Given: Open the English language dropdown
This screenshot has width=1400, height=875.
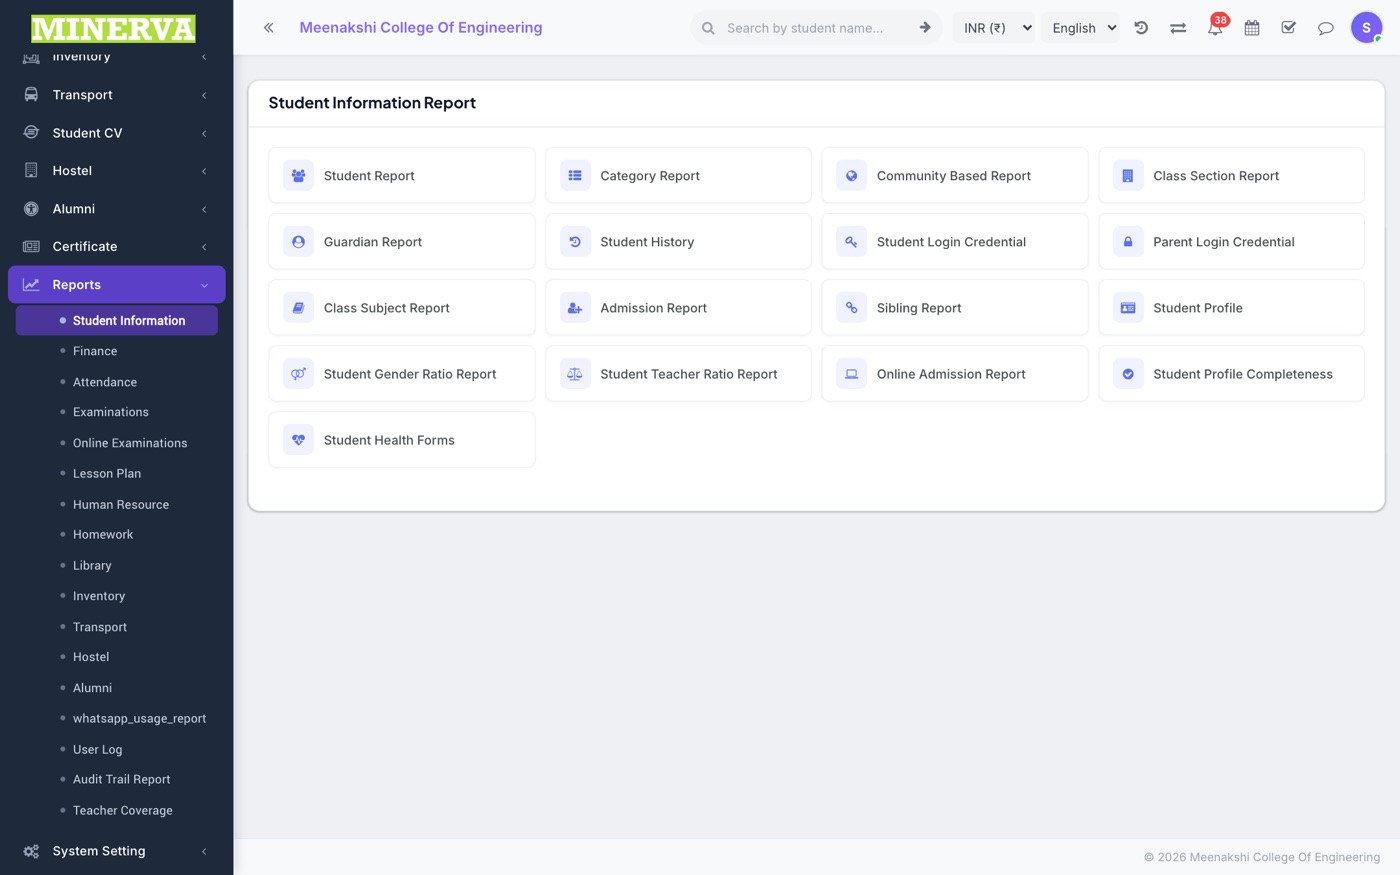Looking at the screenshot, I should [1081, 28].
